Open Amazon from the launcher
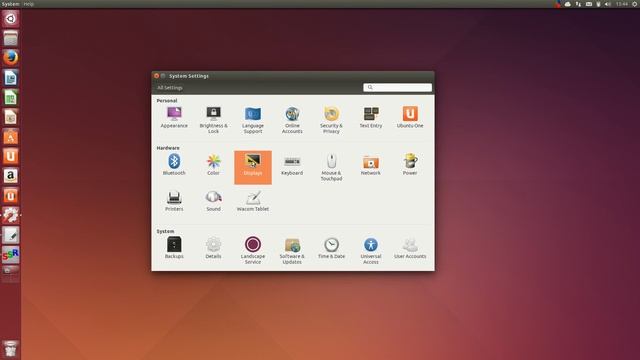The width and height of the screenshot is (640, 360). (x=11, y=176)
